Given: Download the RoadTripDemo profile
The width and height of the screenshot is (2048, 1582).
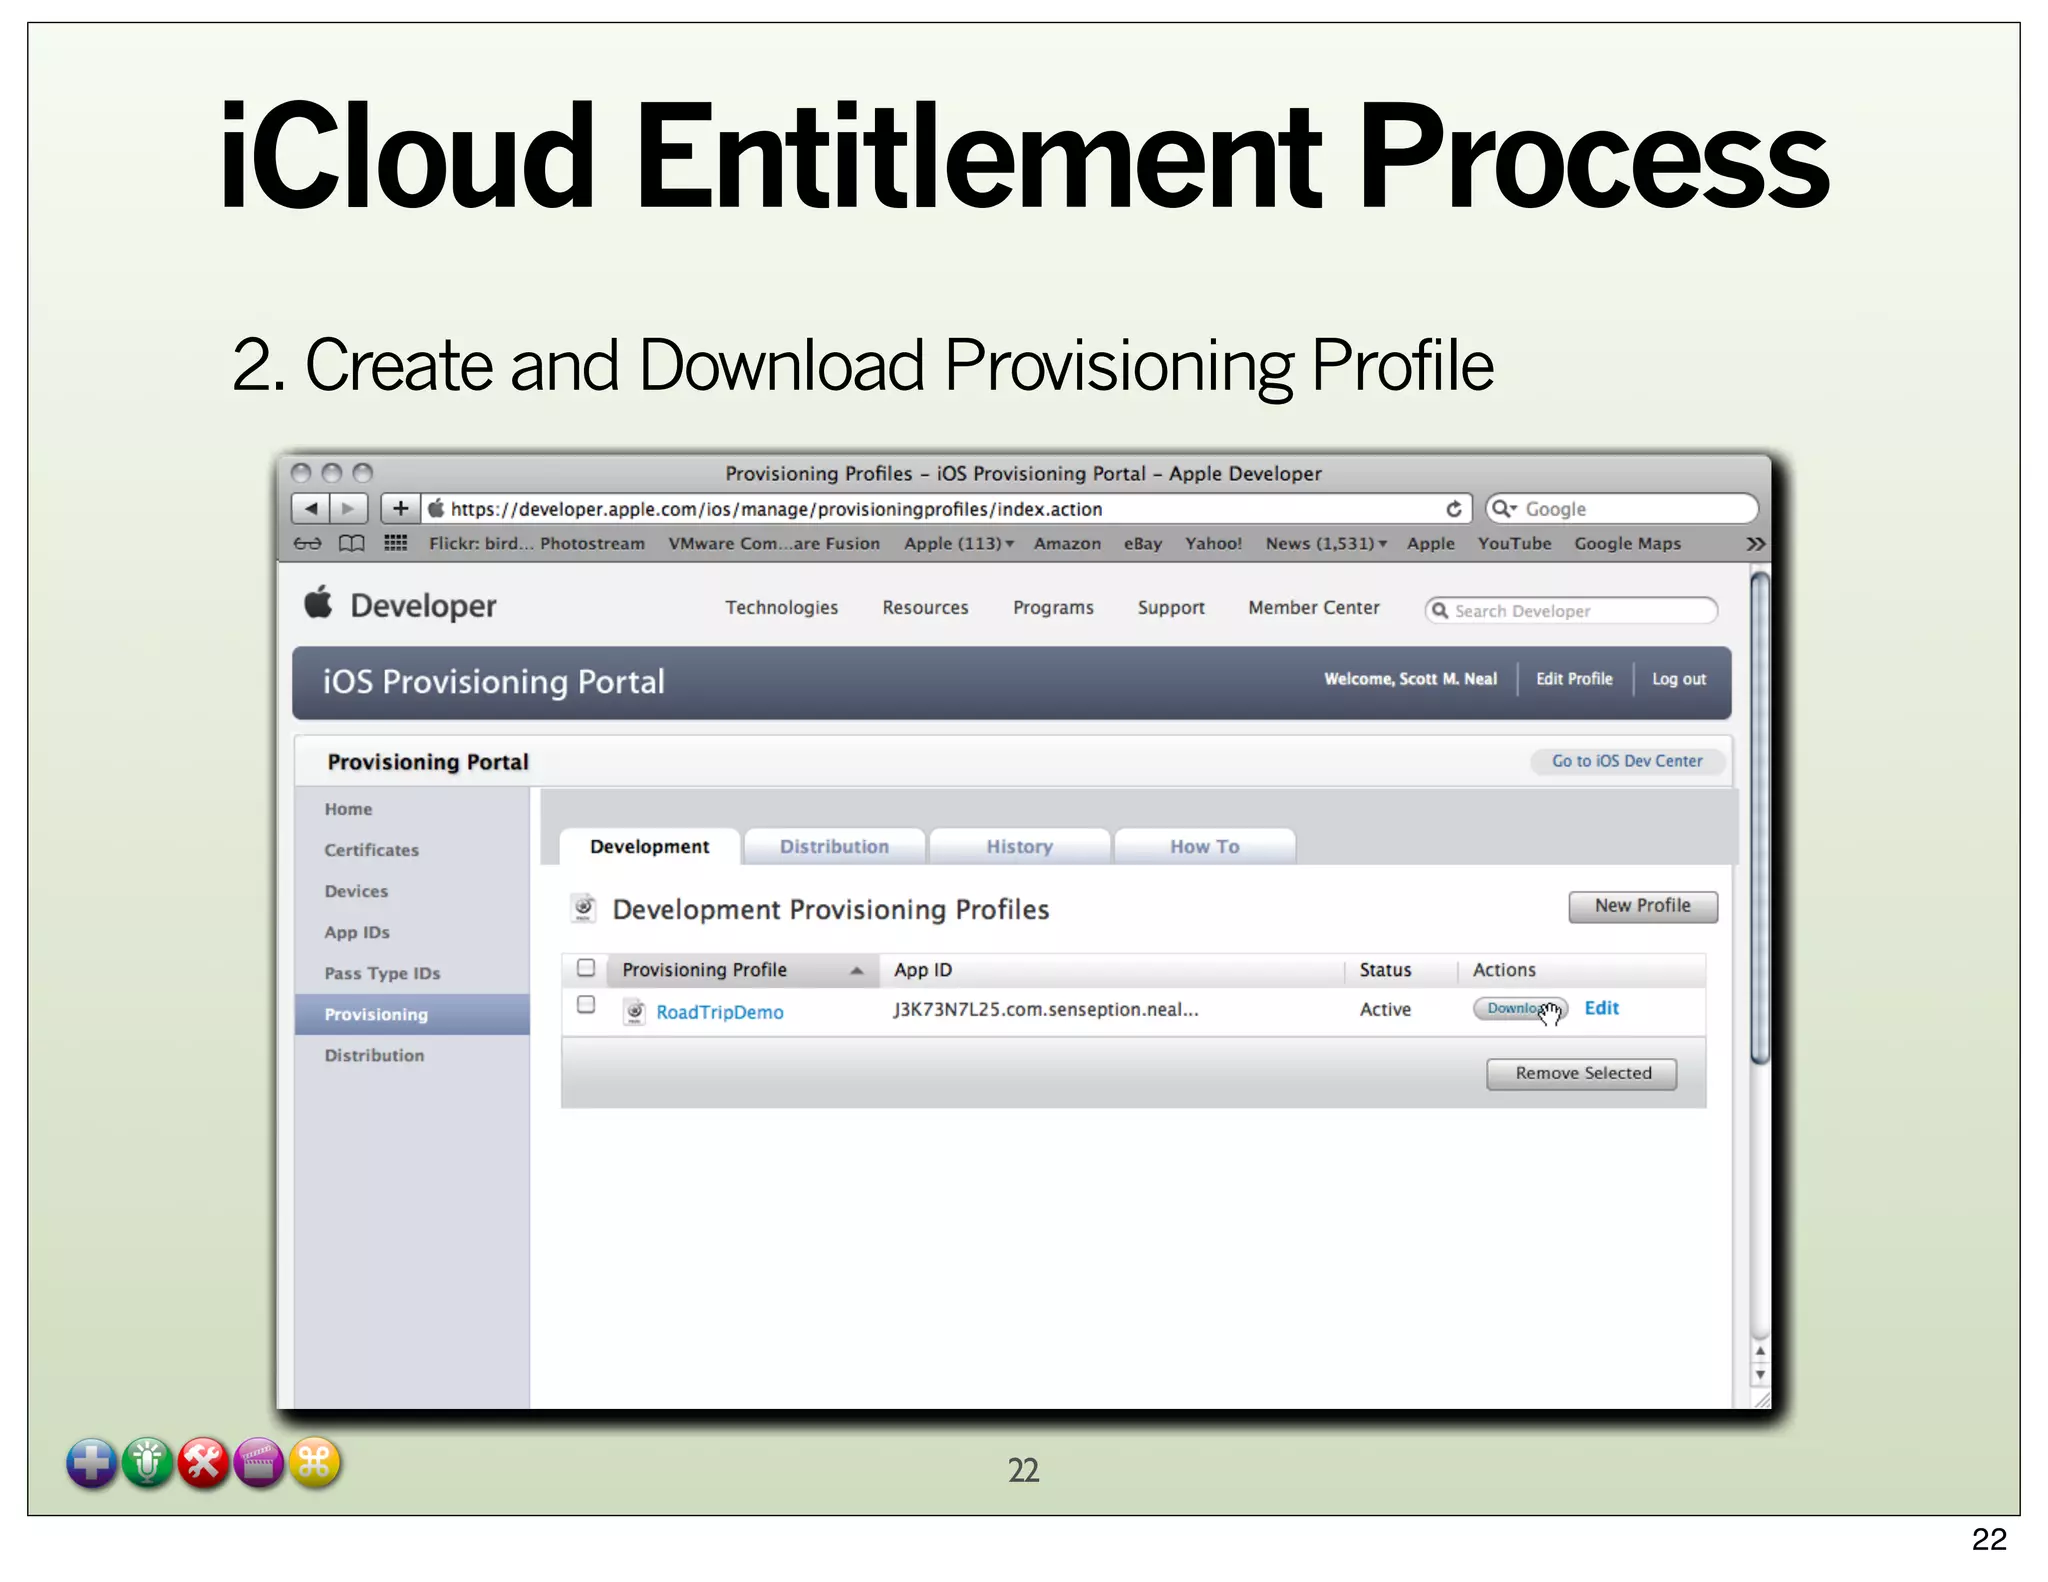Looking at the screenshot, I should click(x=1519, y=1008).
